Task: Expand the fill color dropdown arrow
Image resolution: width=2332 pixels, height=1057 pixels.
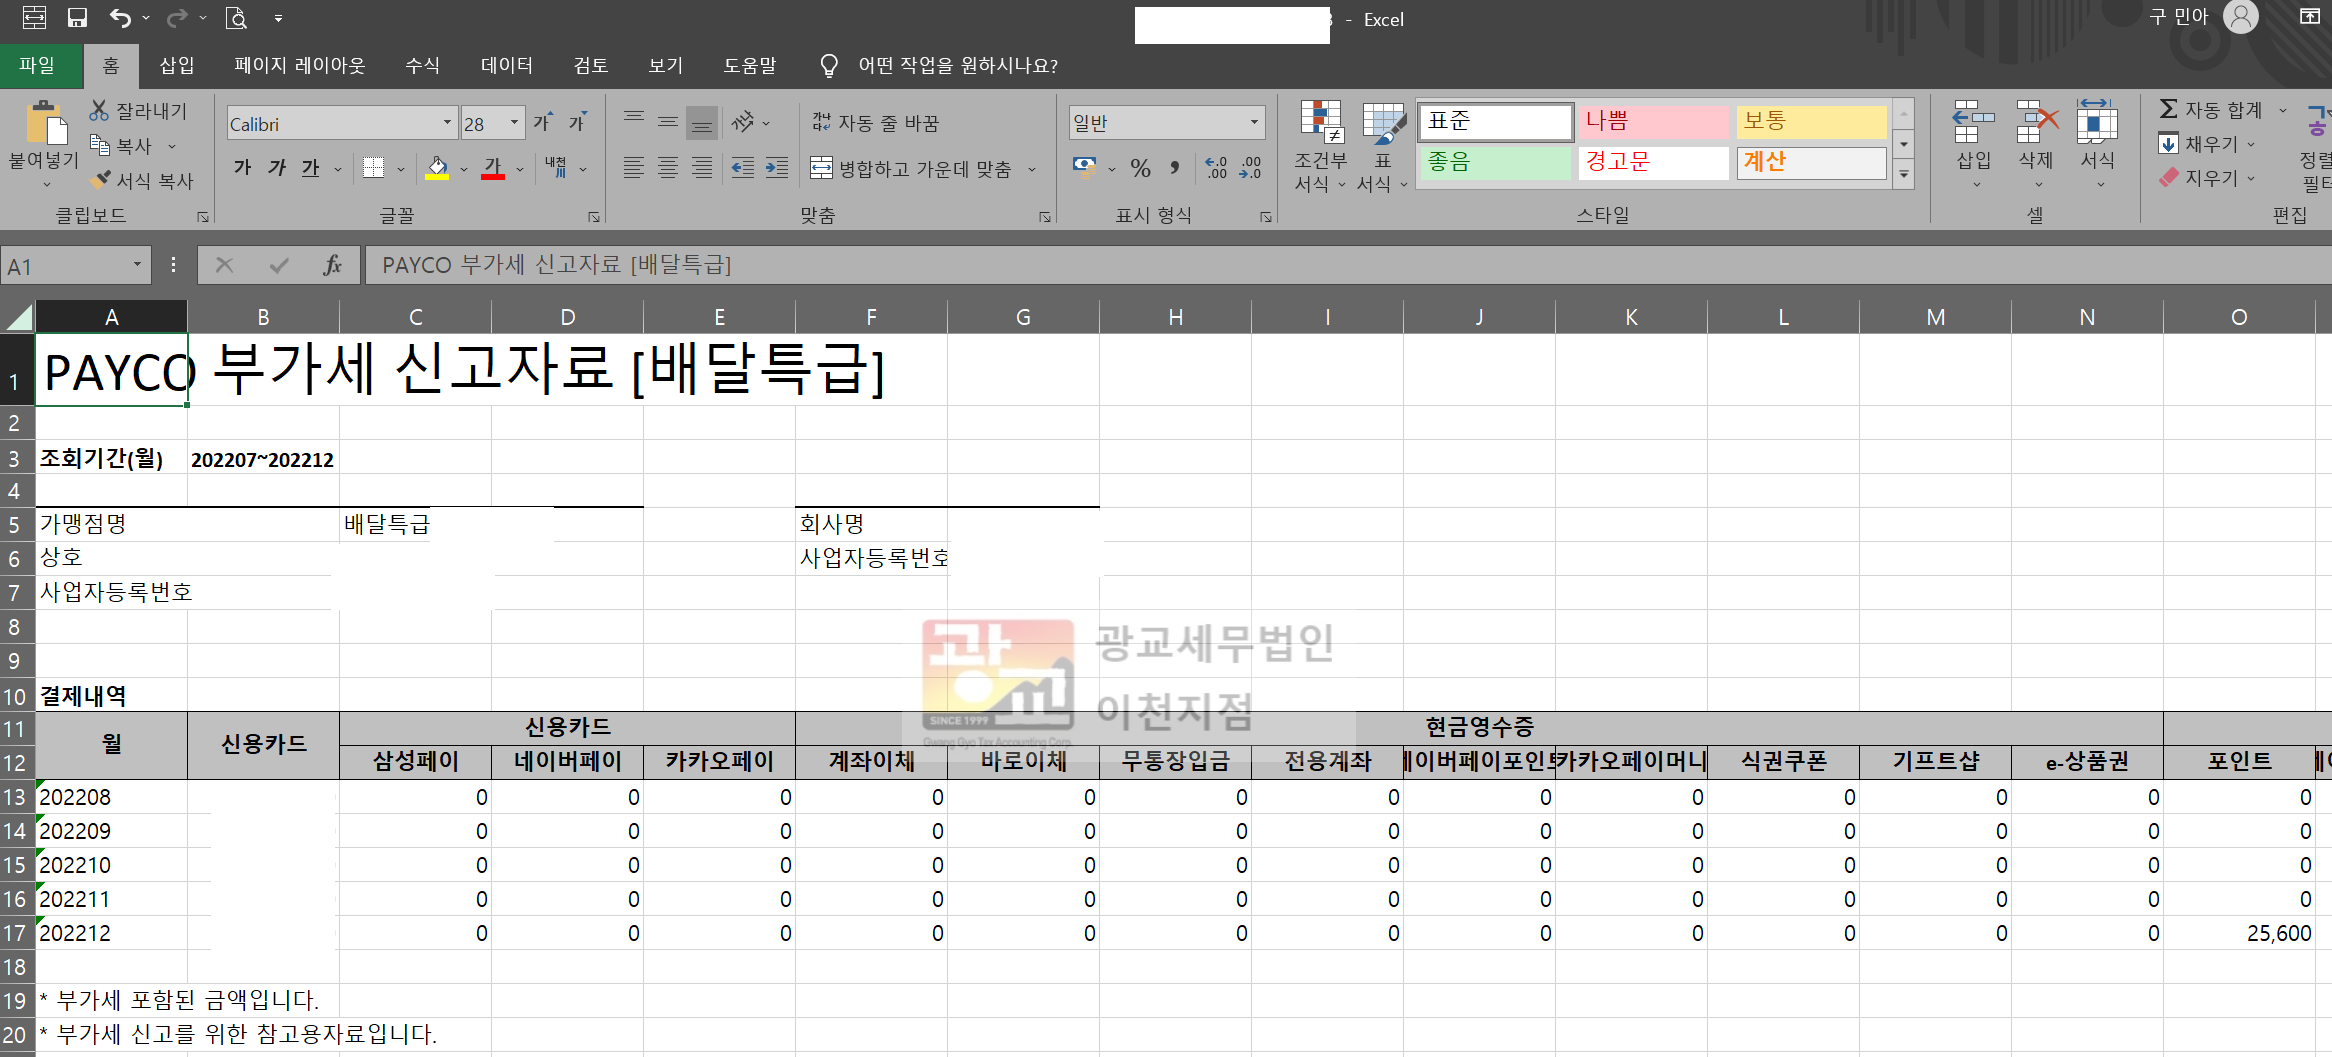Action: coord(463,169)
